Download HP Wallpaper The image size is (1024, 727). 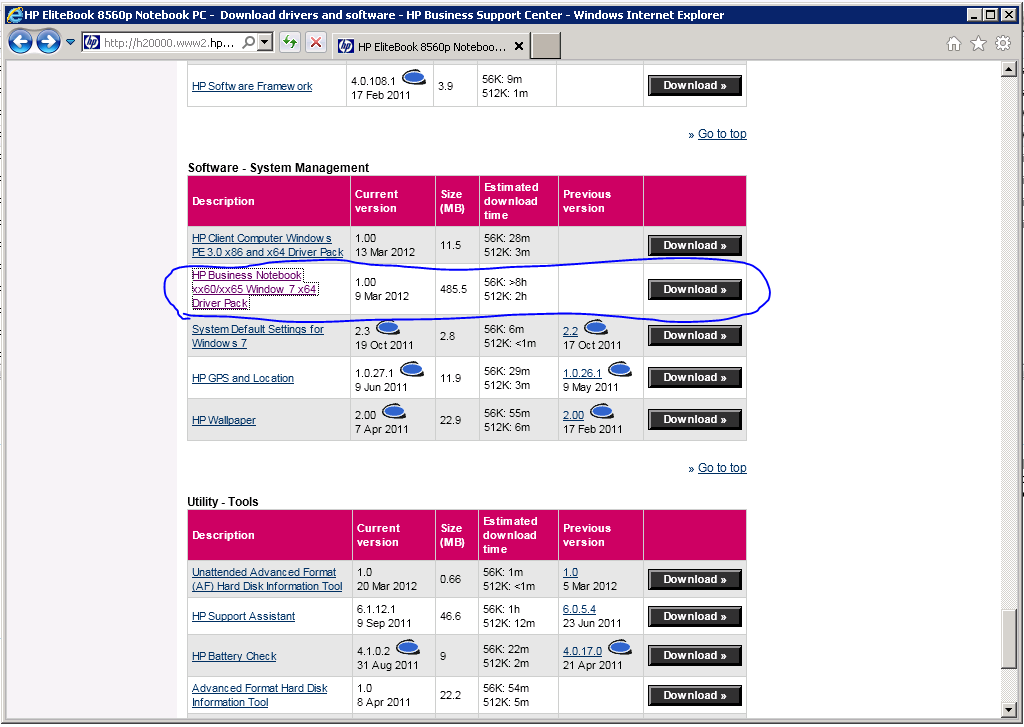coord(695,419)
